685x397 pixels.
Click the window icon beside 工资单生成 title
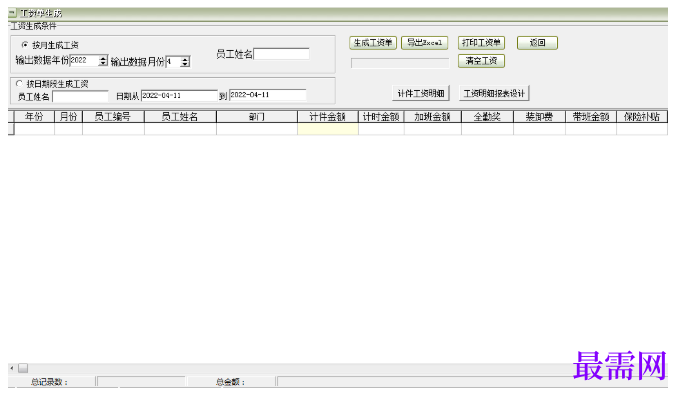point(12,14)
